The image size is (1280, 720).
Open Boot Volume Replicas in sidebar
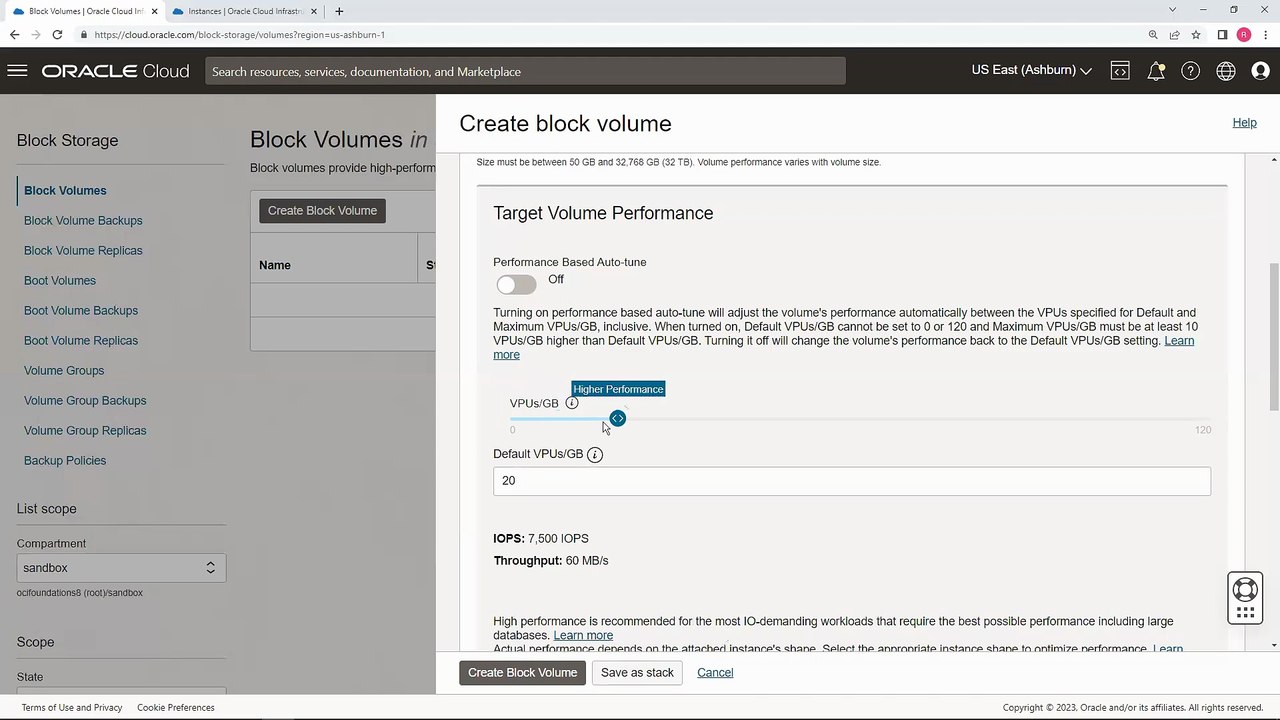[x=81, y=340]
